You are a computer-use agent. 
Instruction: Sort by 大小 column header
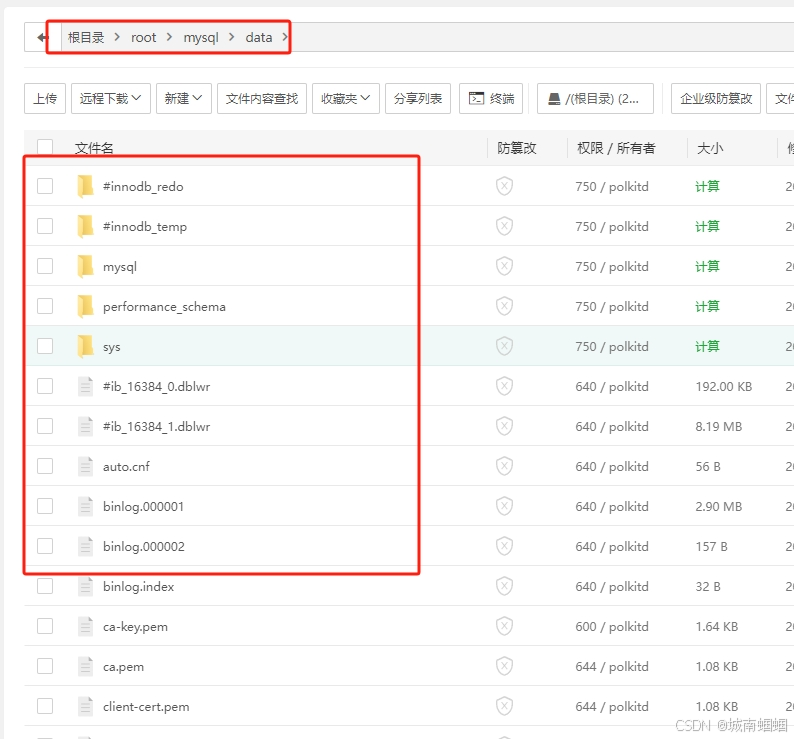(x=710, y=148)
